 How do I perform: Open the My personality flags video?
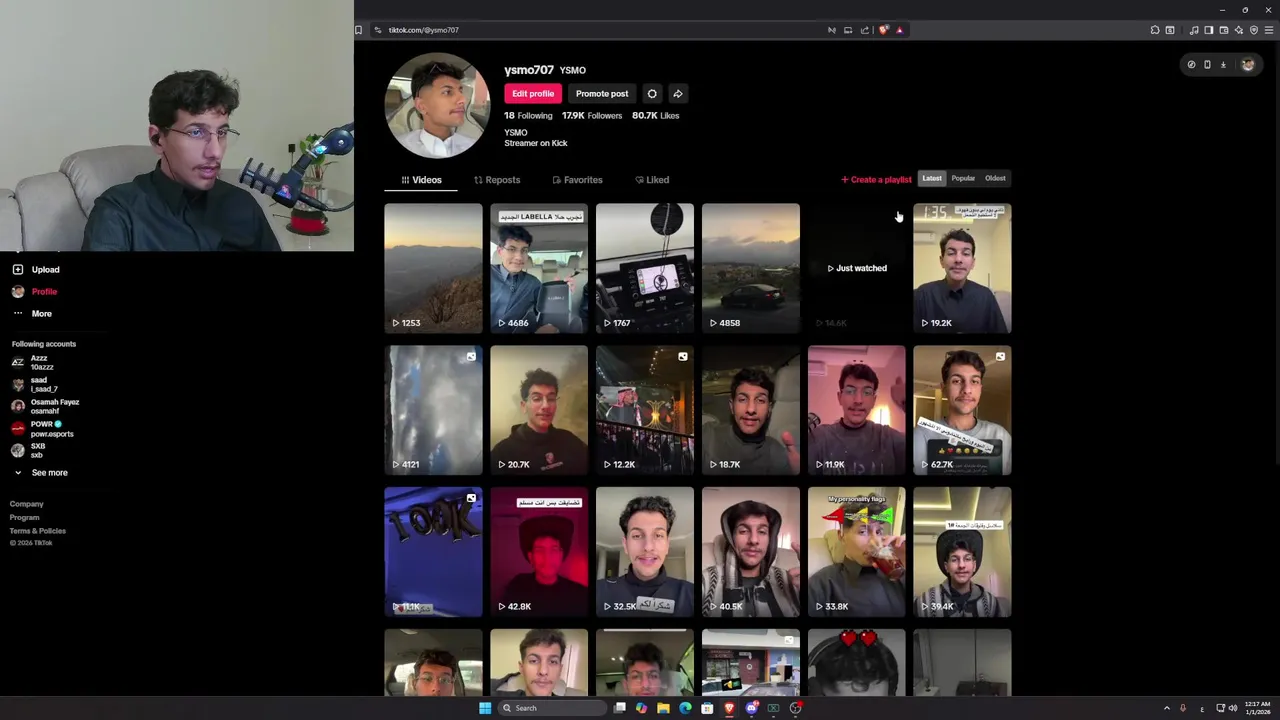(x=857, y=552)
